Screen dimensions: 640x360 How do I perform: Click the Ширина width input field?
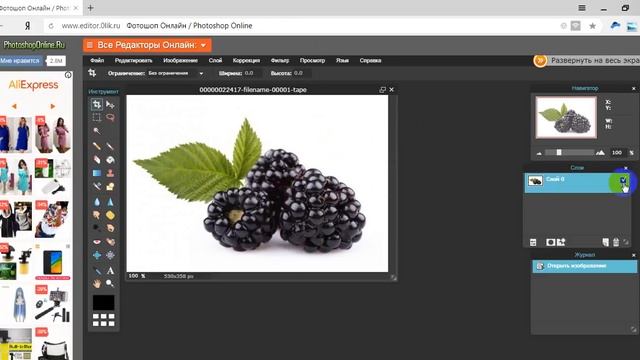[x=252, y=73]
